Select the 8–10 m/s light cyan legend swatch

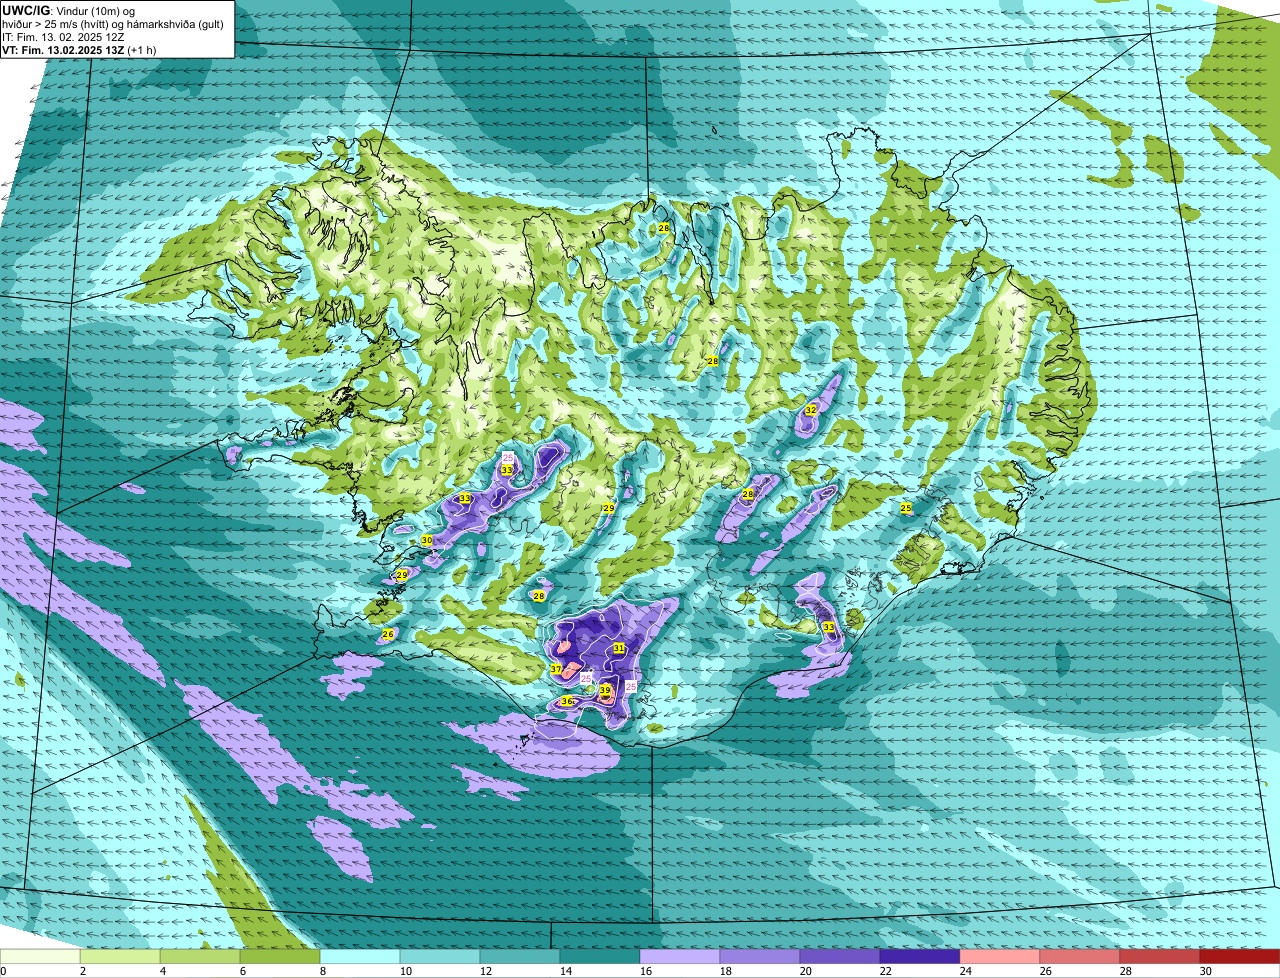360,957
